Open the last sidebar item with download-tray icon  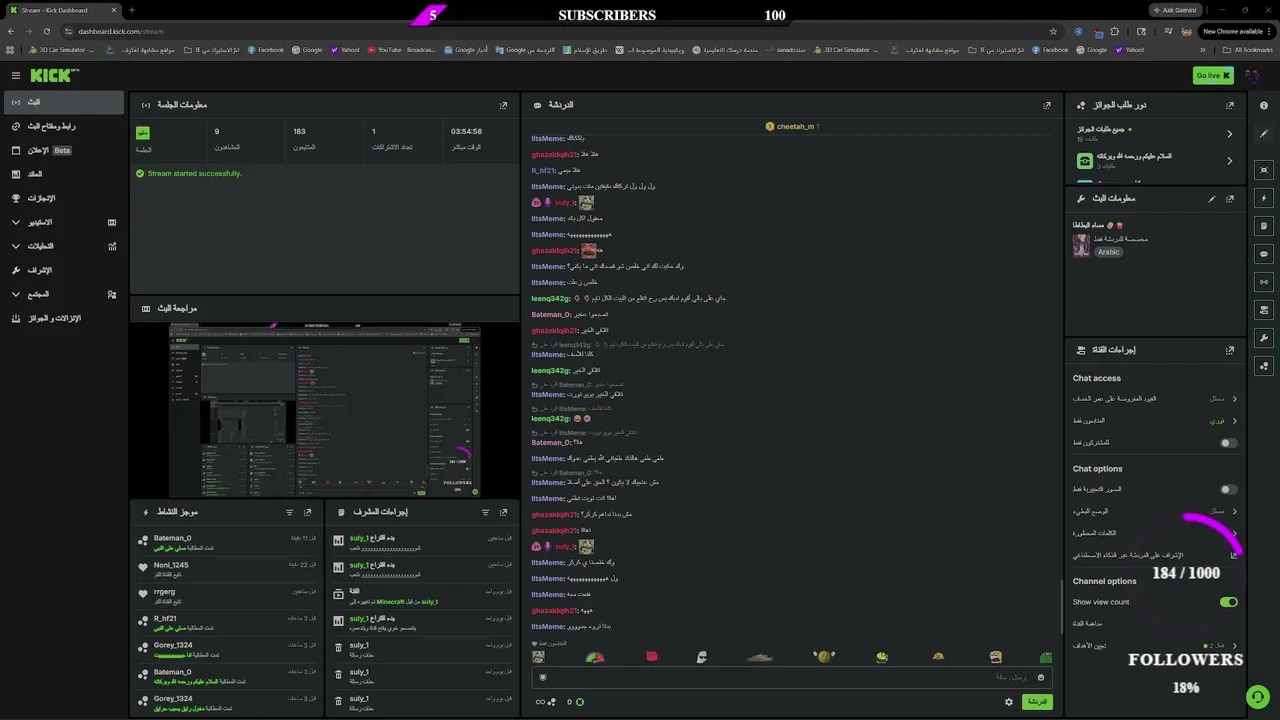coord(64,318)
